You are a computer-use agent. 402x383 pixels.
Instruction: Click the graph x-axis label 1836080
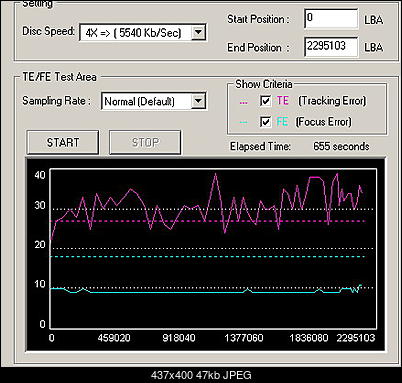pos(309,338)
